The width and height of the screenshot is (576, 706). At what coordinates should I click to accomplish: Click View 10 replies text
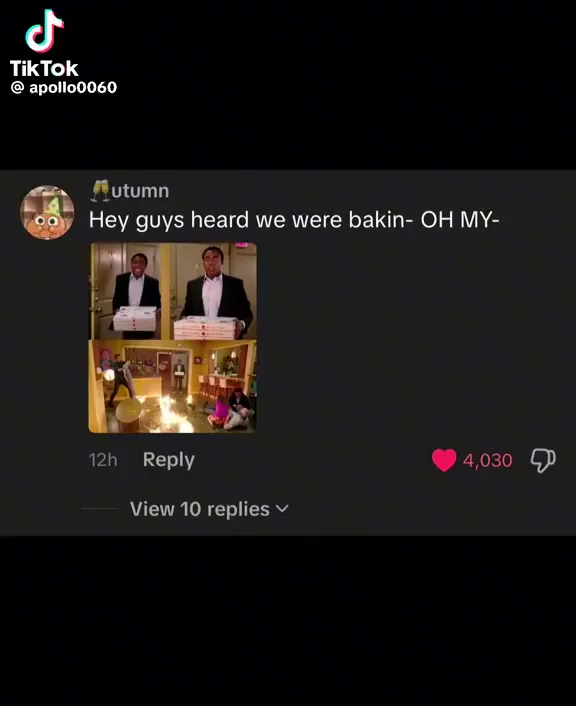click(x=200, y=509)
